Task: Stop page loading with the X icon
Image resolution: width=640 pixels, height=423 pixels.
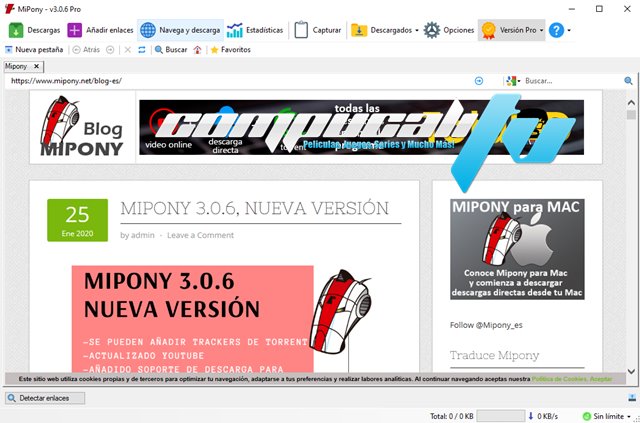Action: click(128, 50)
